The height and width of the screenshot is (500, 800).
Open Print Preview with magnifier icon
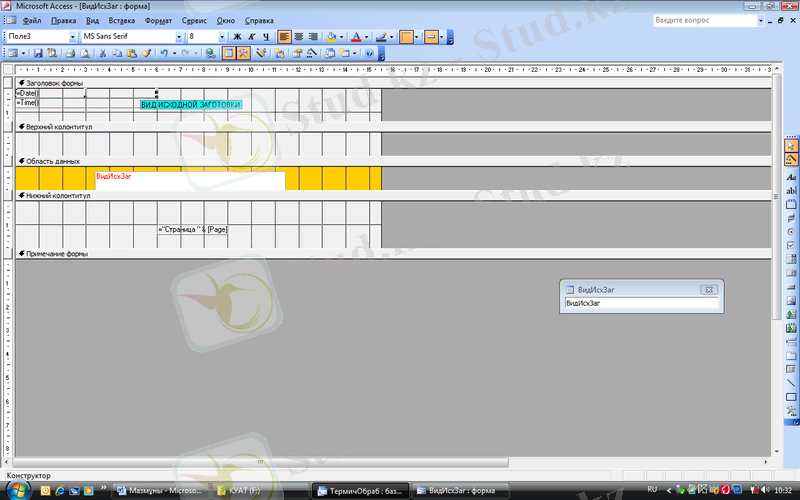click(x=85, y=53)
